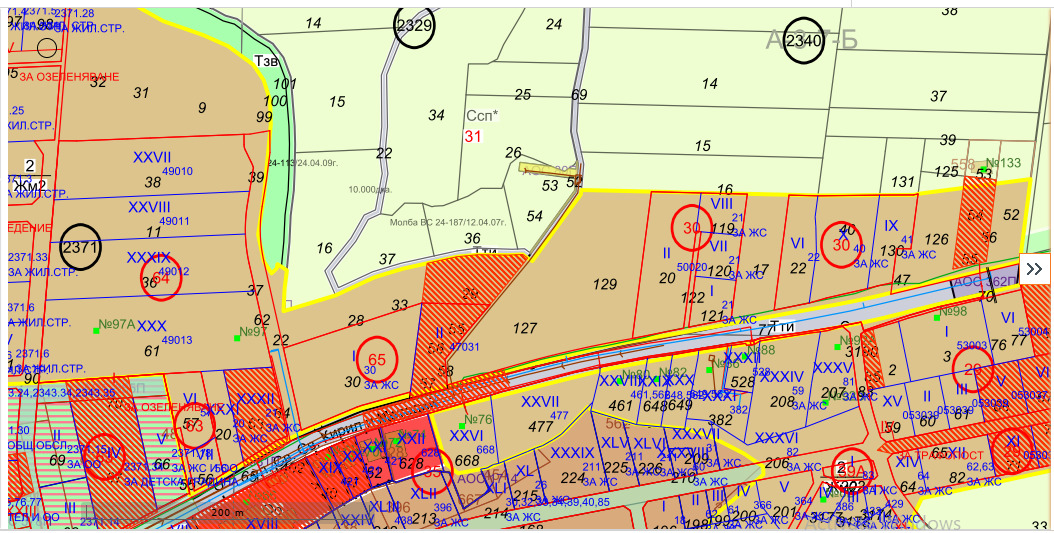Click the green strip labeled Тзв
1054x533 pixels.
coord(267,61)
